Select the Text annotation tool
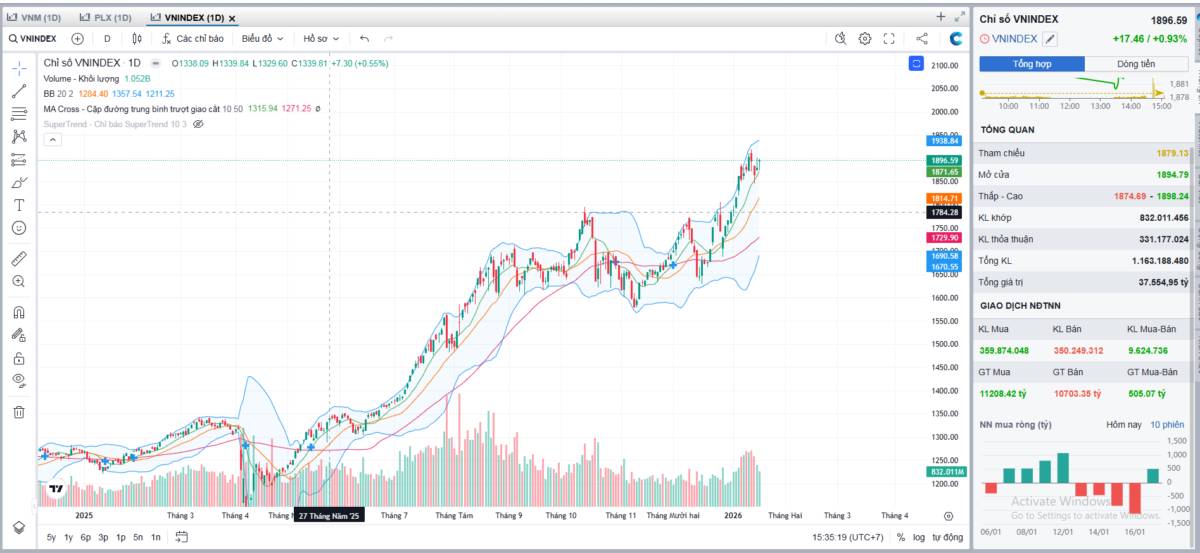The height and width of the screenshot is (553, 1200). point(19,205)
